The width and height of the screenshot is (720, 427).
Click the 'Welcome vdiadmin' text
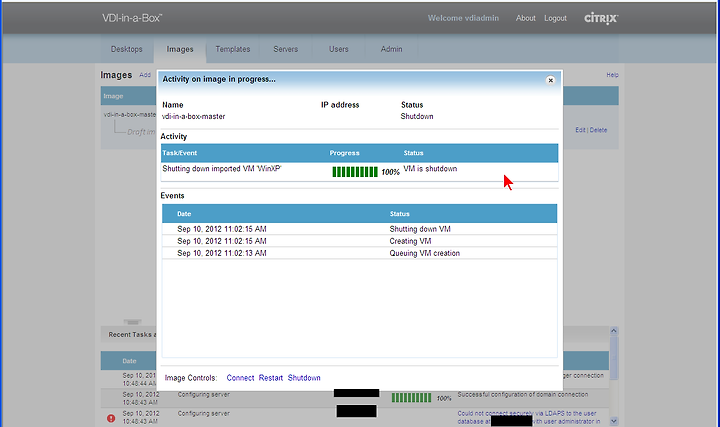click(463, 18)
